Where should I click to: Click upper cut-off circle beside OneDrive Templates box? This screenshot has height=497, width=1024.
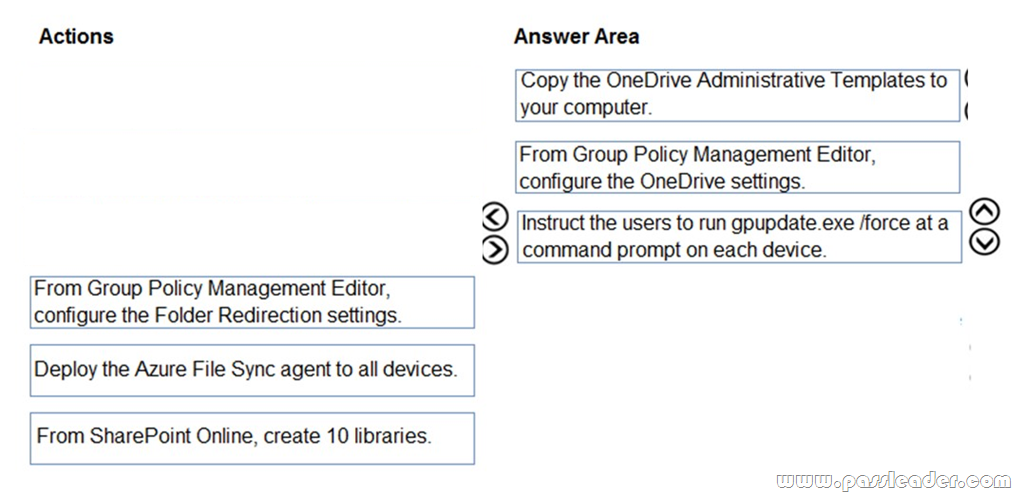[966, 78]
